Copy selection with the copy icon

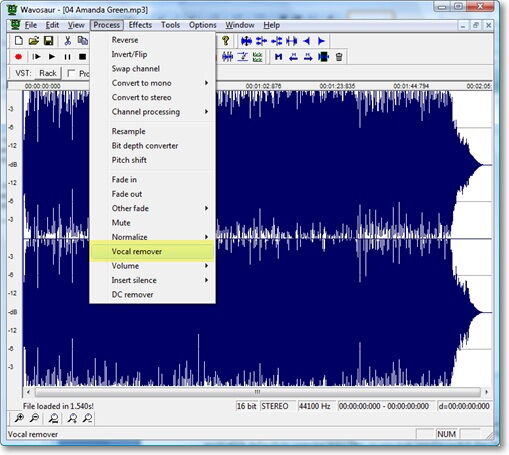point(83,41)
